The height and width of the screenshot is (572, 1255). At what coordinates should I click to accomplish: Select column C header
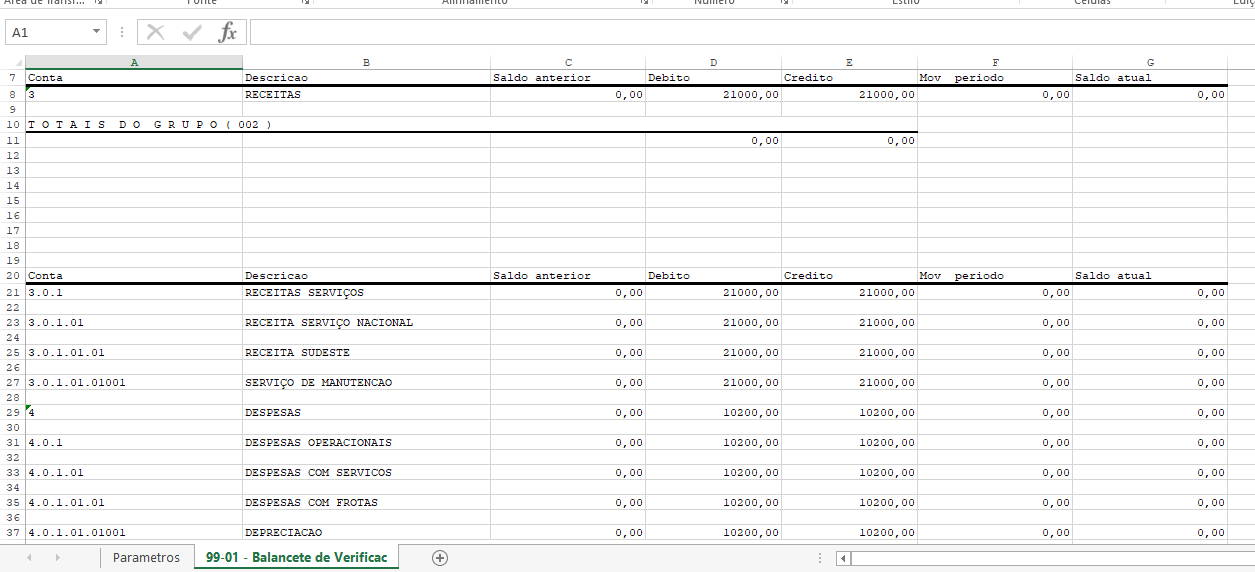coord(568,62)
